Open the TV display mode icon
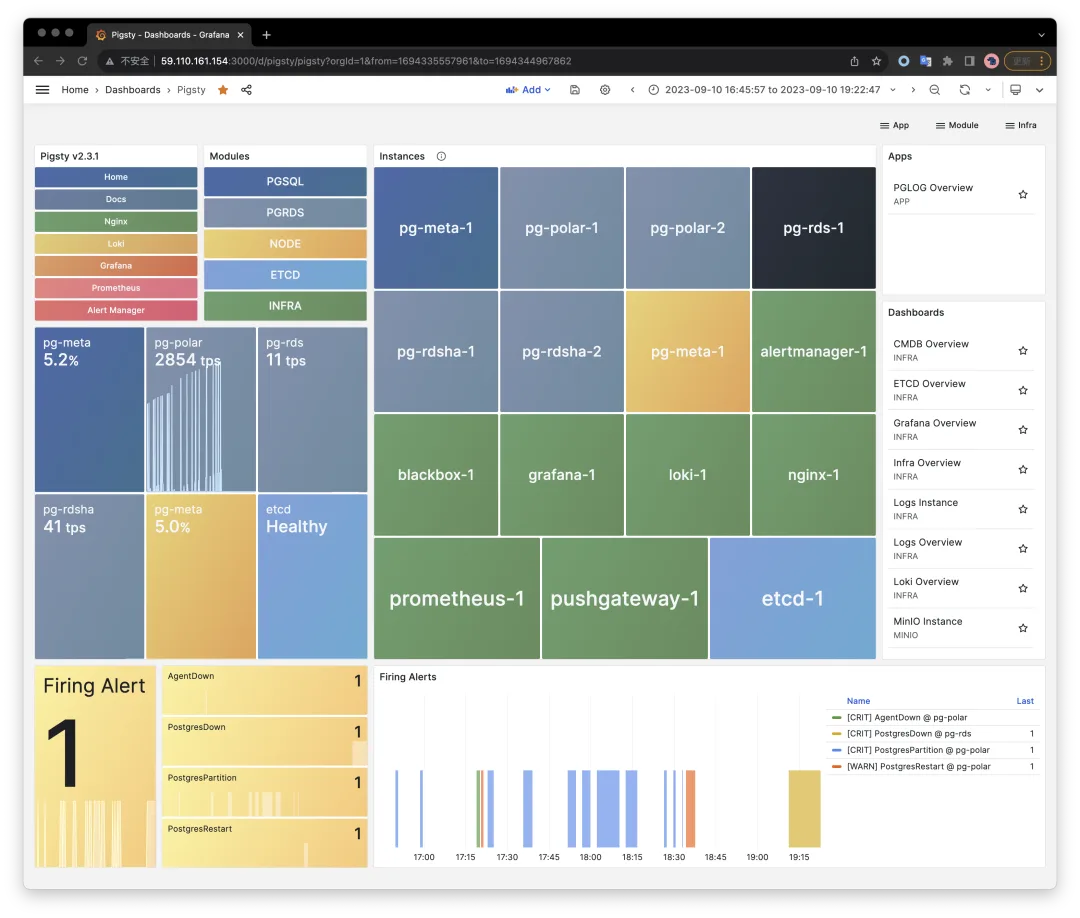 point(1015,90)
